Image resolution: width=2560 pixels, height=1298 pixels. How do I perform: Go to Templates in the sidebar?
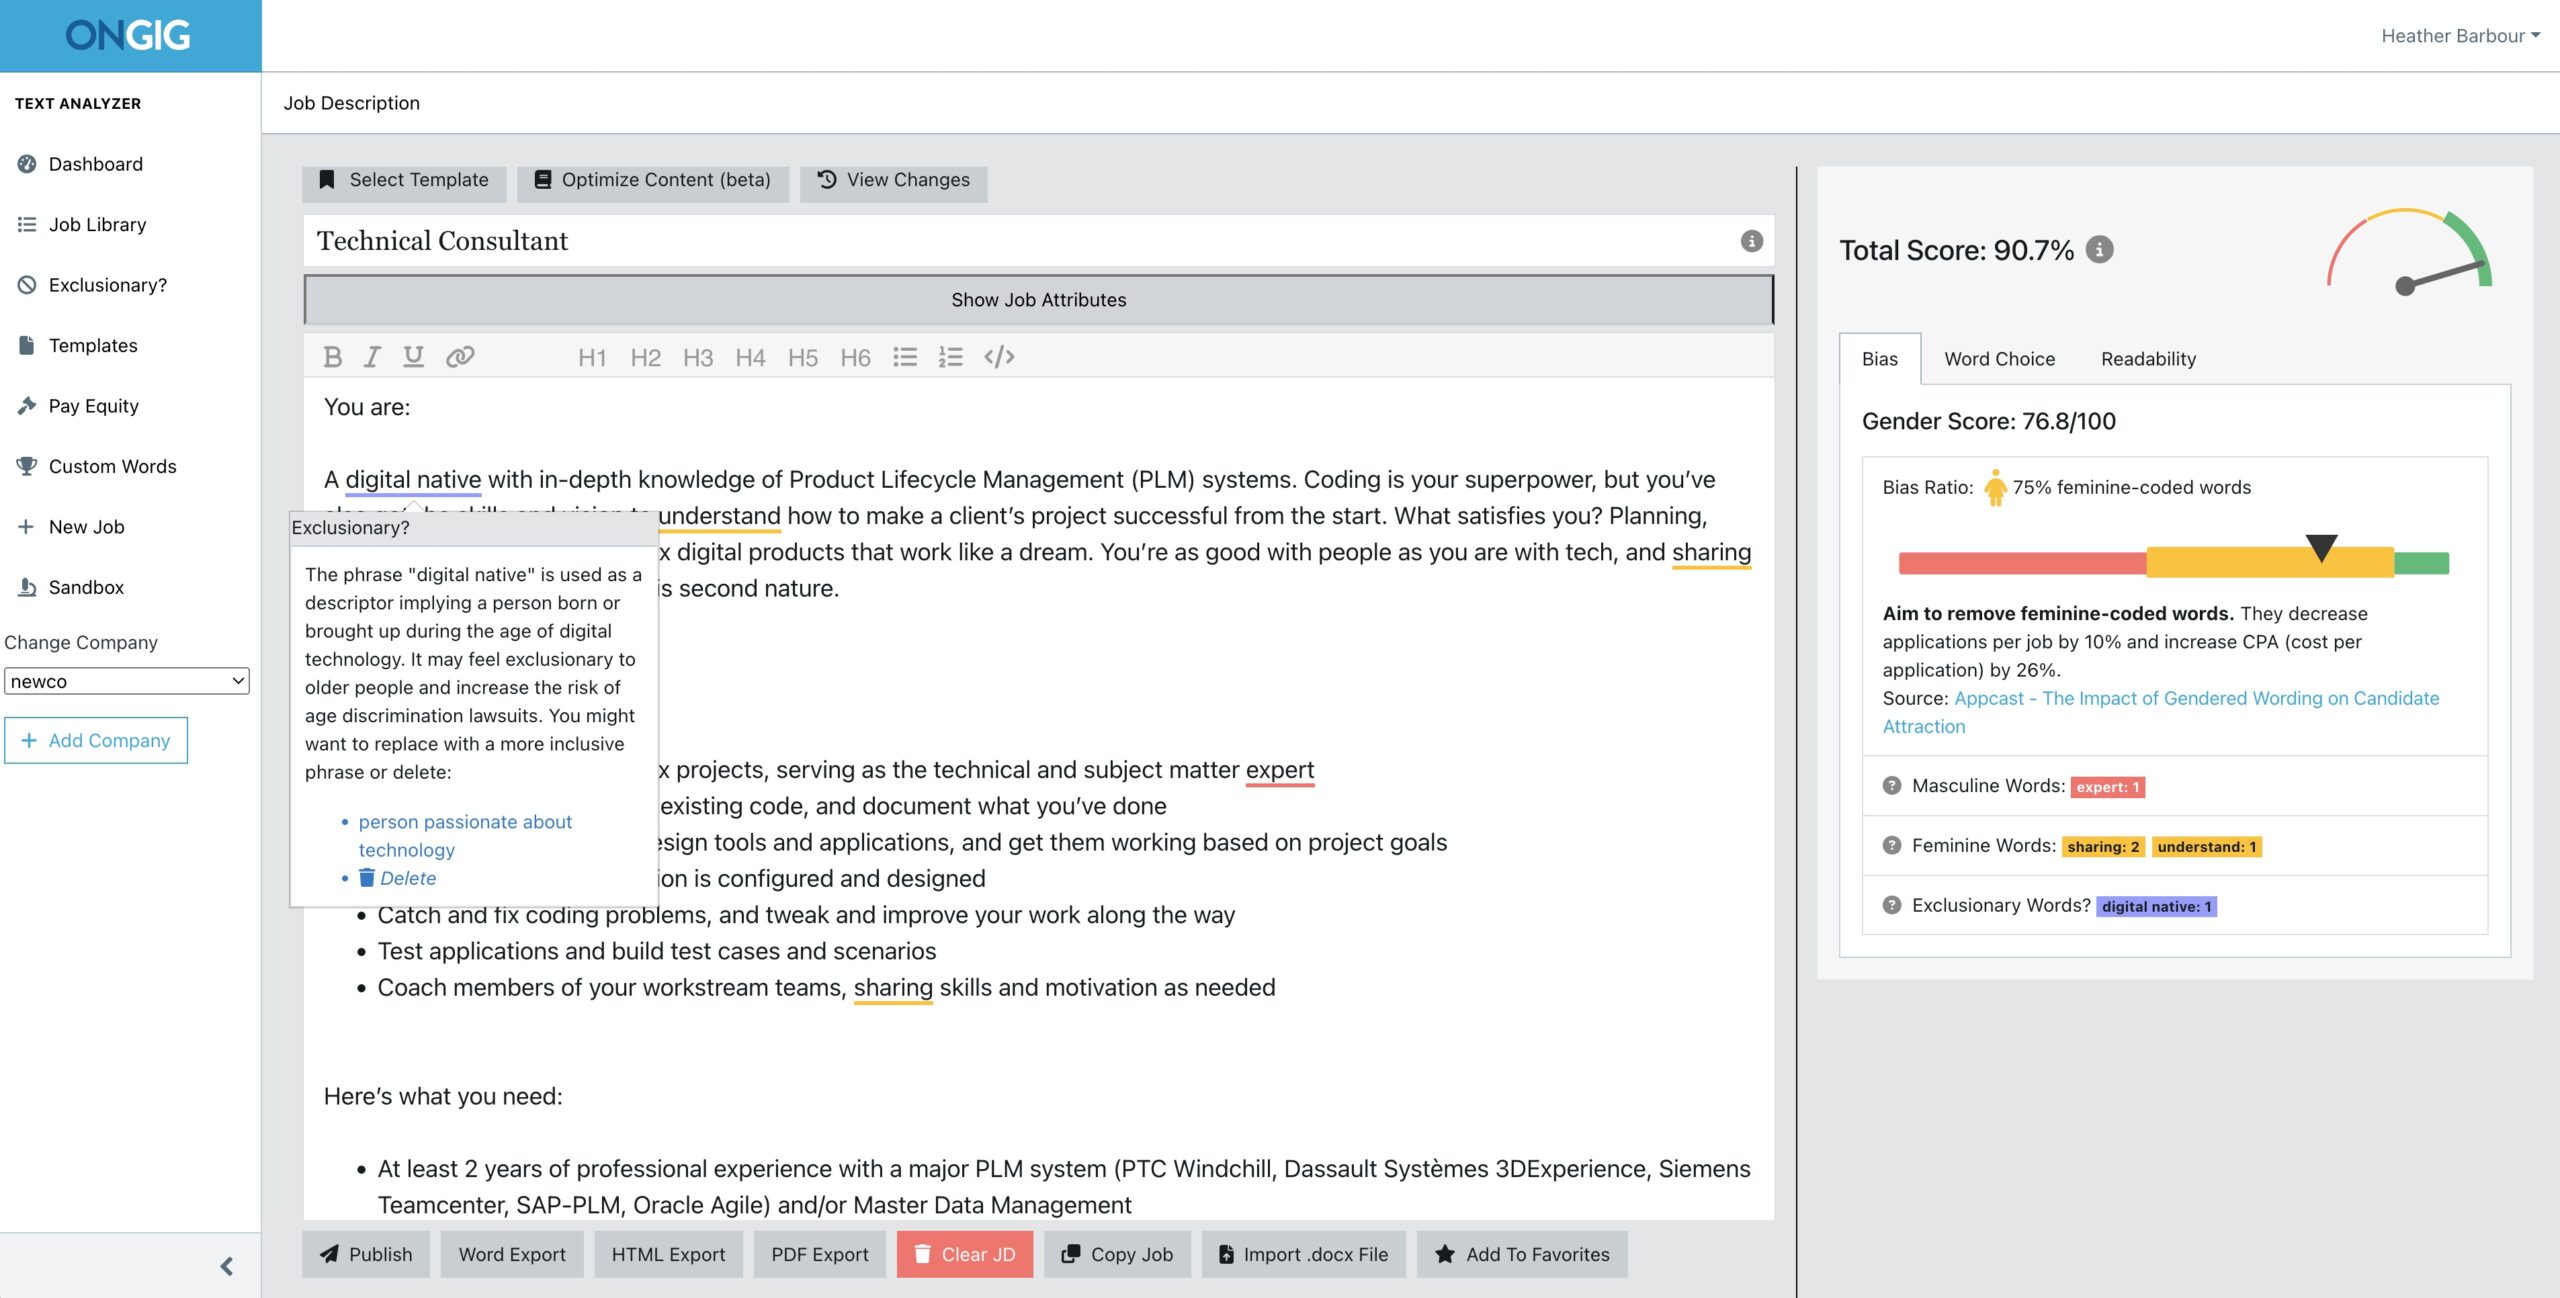[x=93, y=346]
